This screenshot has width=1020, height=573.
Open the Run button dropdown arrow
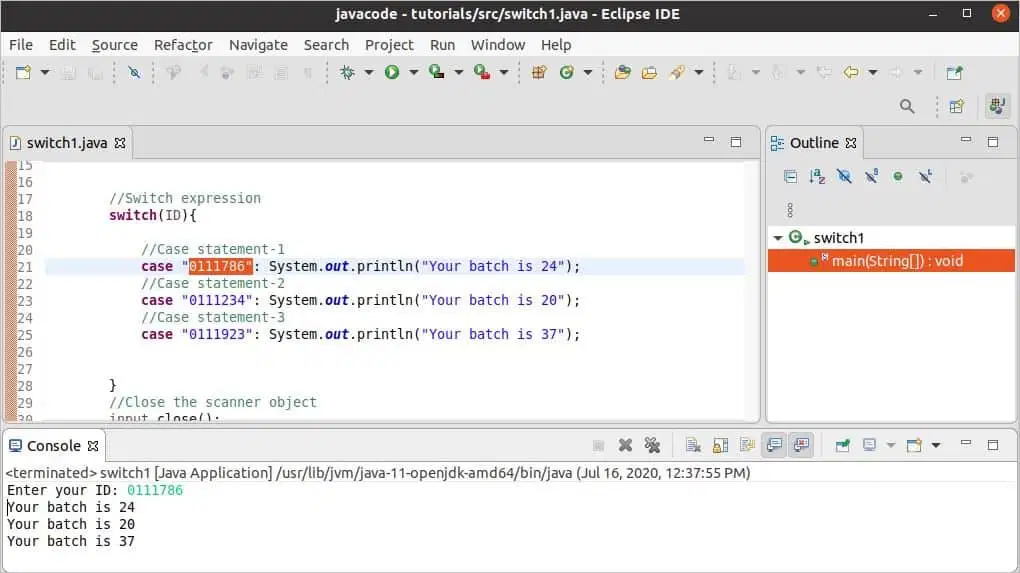coord(413,72)
